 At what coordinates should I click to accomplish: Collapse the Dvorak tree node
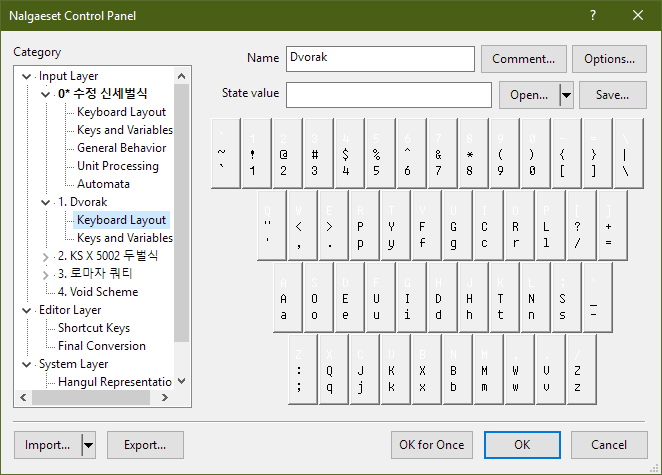click(x=47, y=202)
